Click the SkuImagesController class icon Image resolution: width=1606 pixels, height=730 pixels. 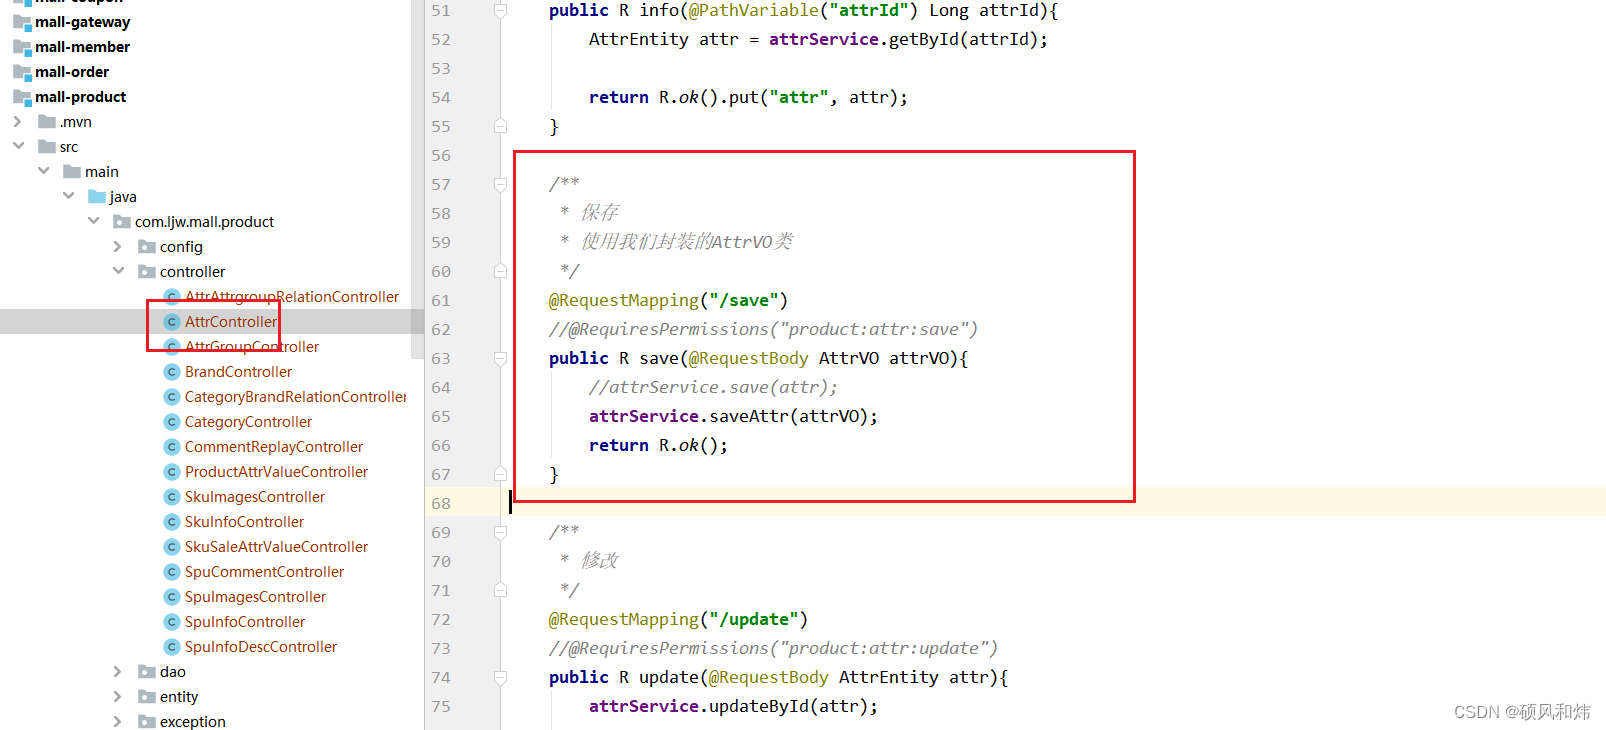coord(172,497)
